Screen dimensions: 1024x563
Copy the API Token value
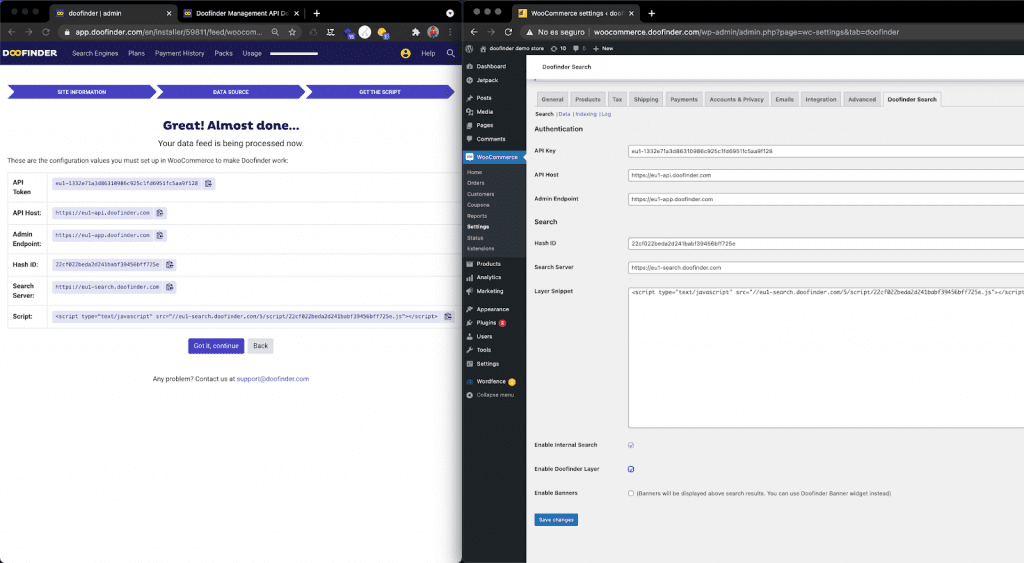pos(209,184)
